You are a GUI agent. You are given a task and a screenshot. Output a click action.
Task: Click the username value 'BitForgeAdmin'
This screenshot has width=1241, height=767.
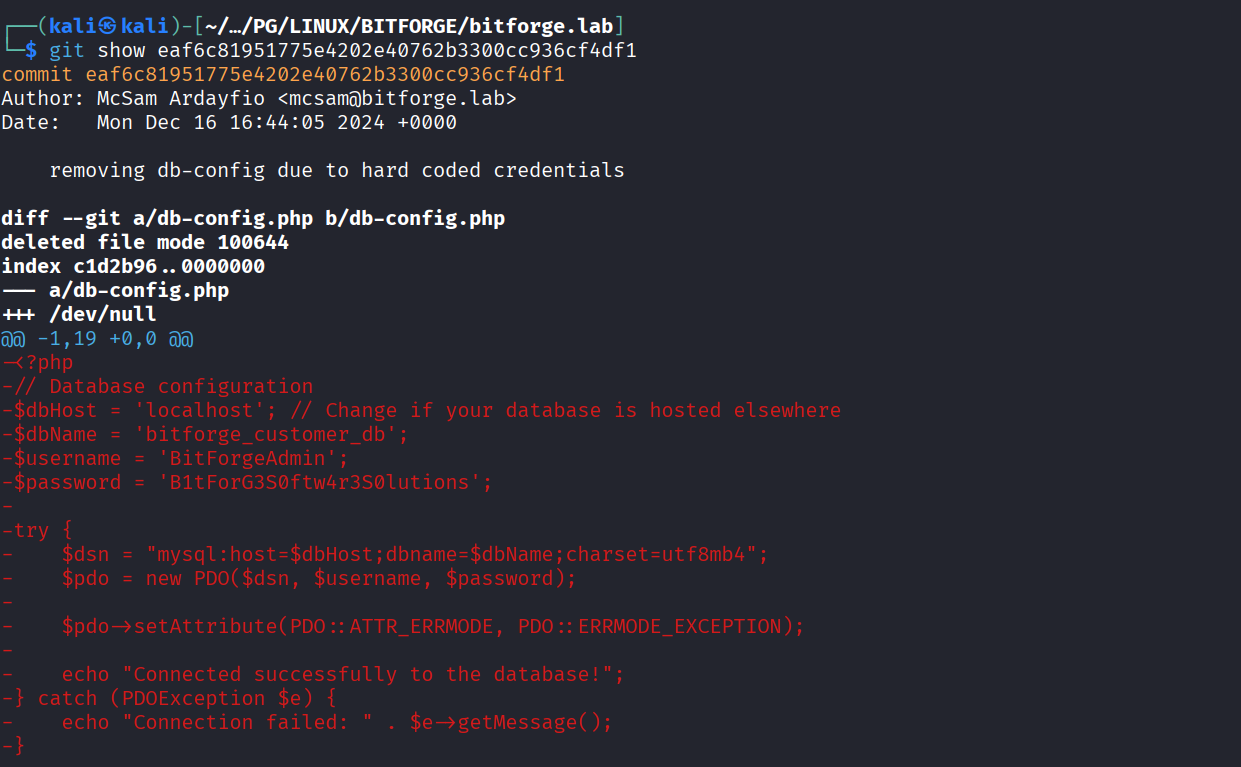240,458
